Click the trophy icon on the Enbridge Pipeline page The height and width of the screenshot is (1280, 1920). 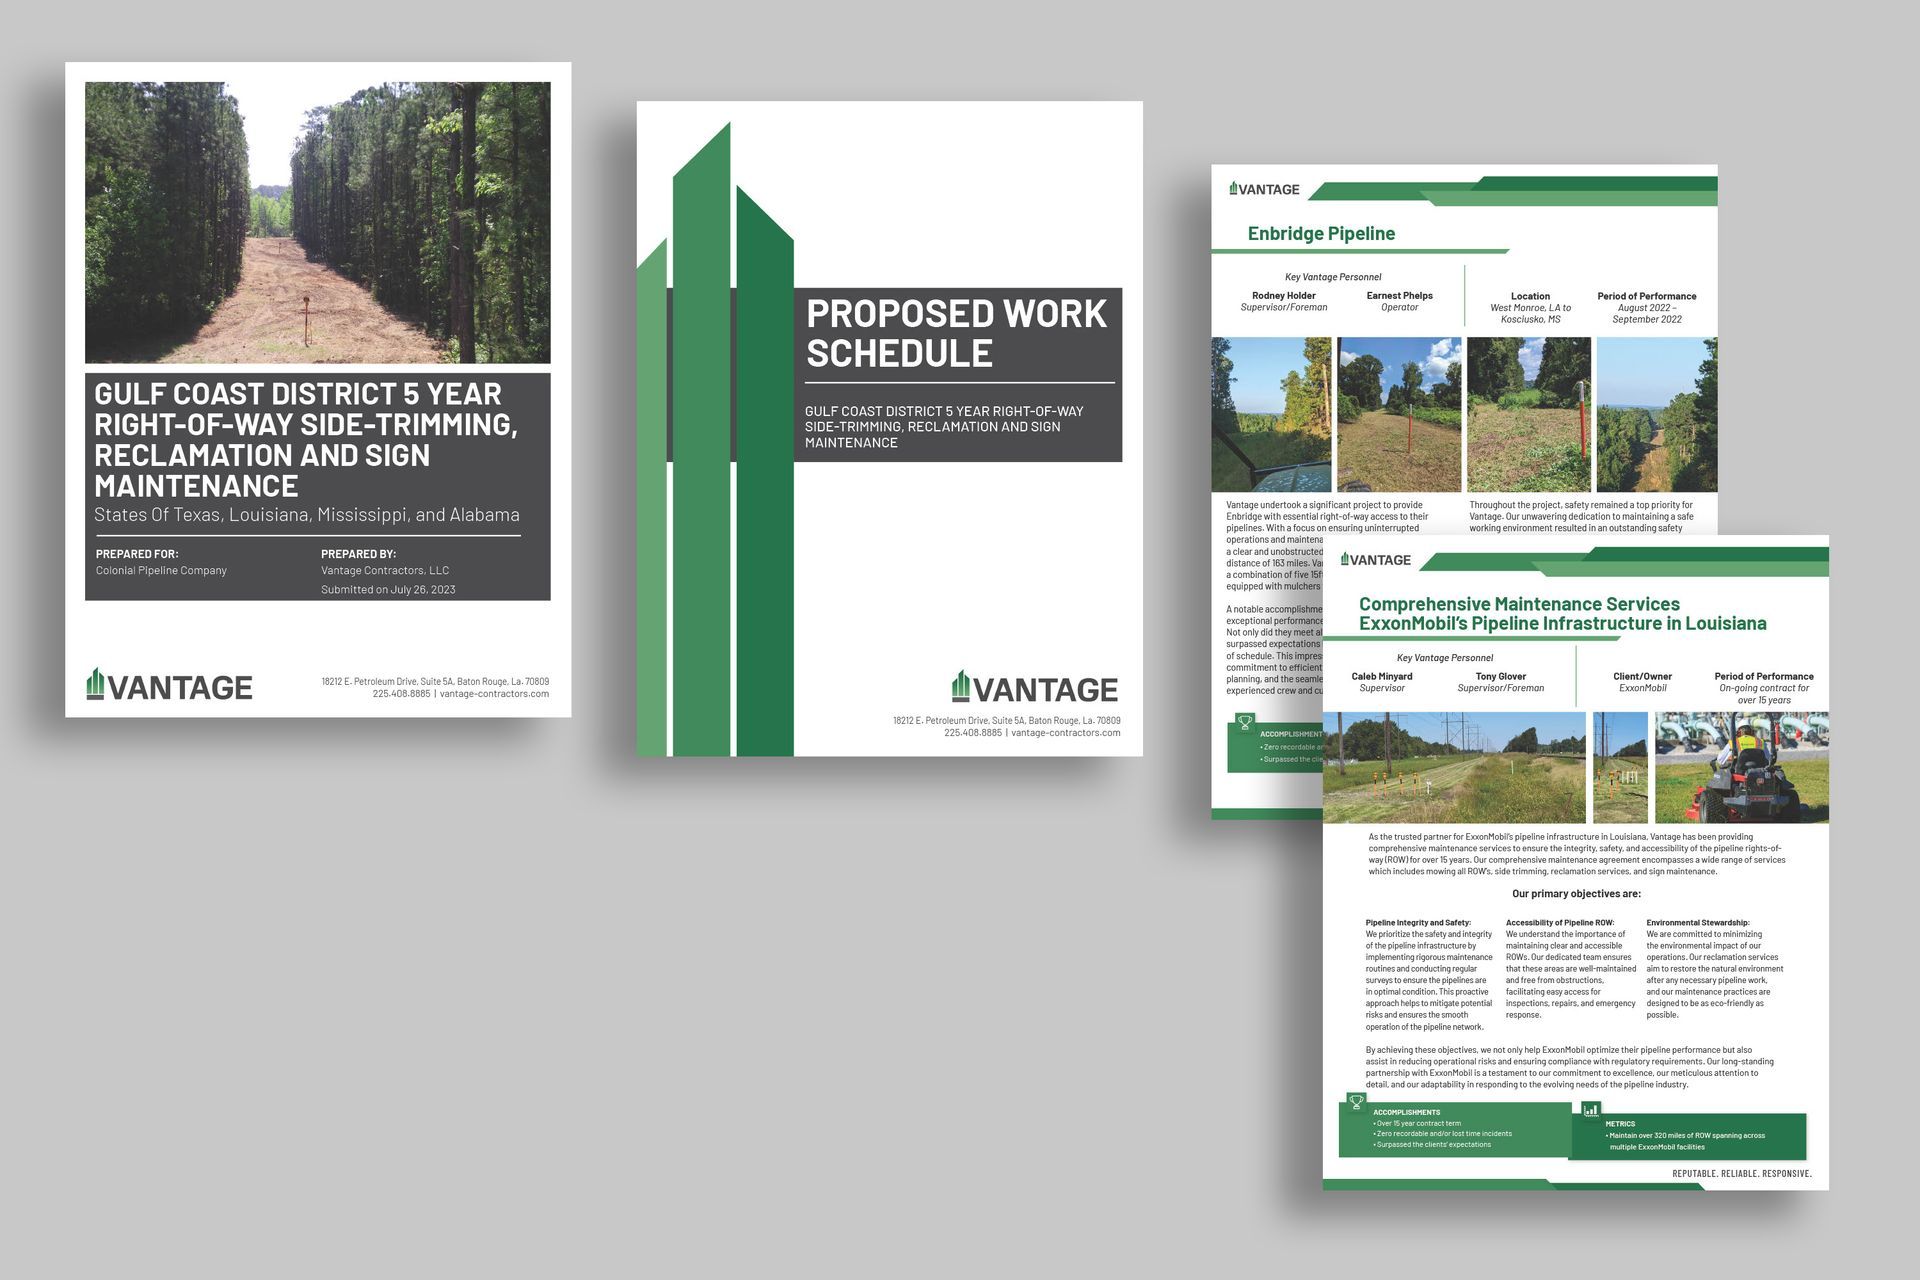(x=1245, y=721)
